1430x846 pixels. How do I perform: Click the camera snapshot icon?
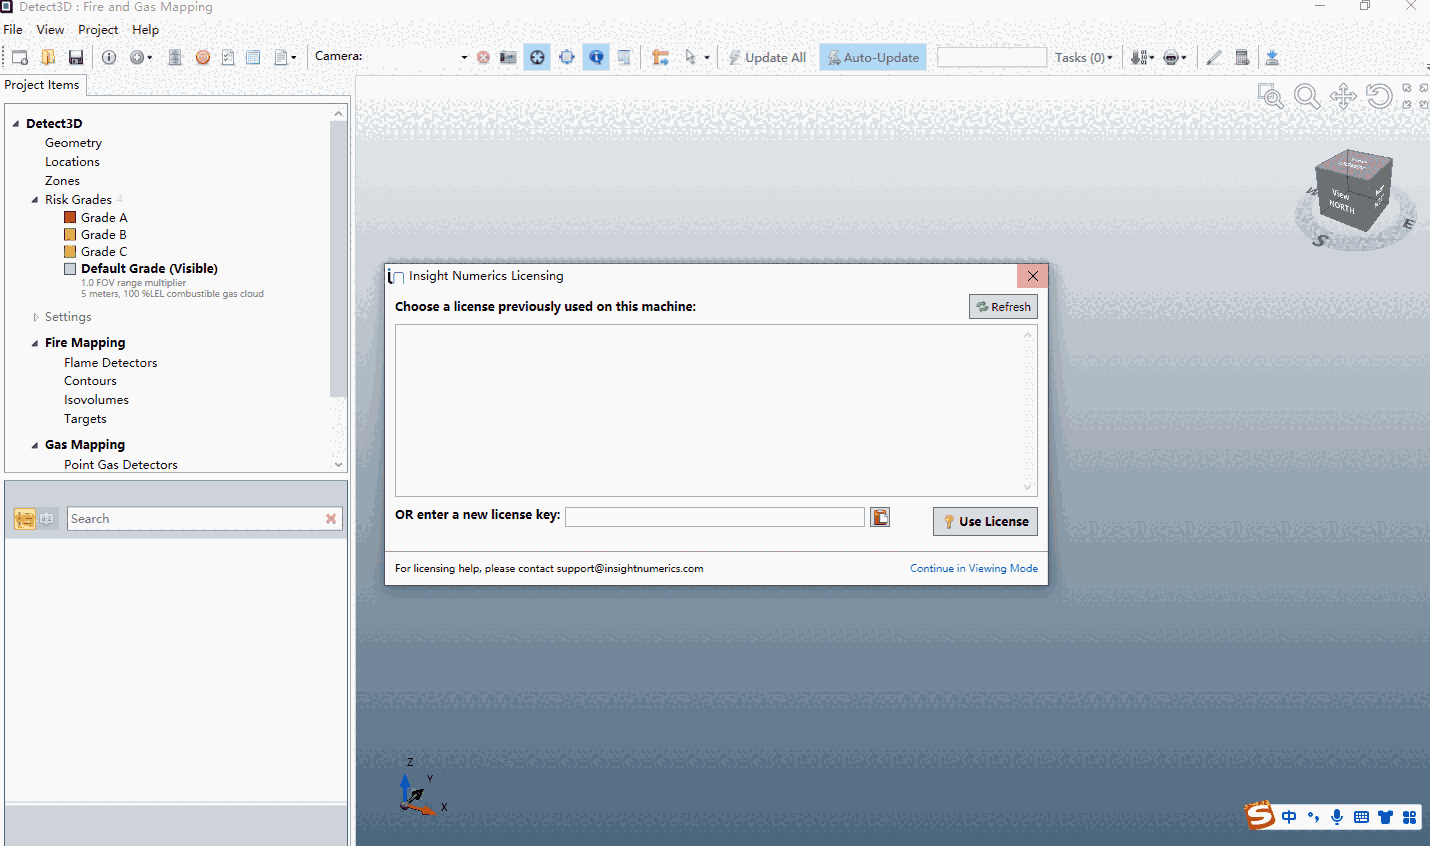click(x=509, y=57)
